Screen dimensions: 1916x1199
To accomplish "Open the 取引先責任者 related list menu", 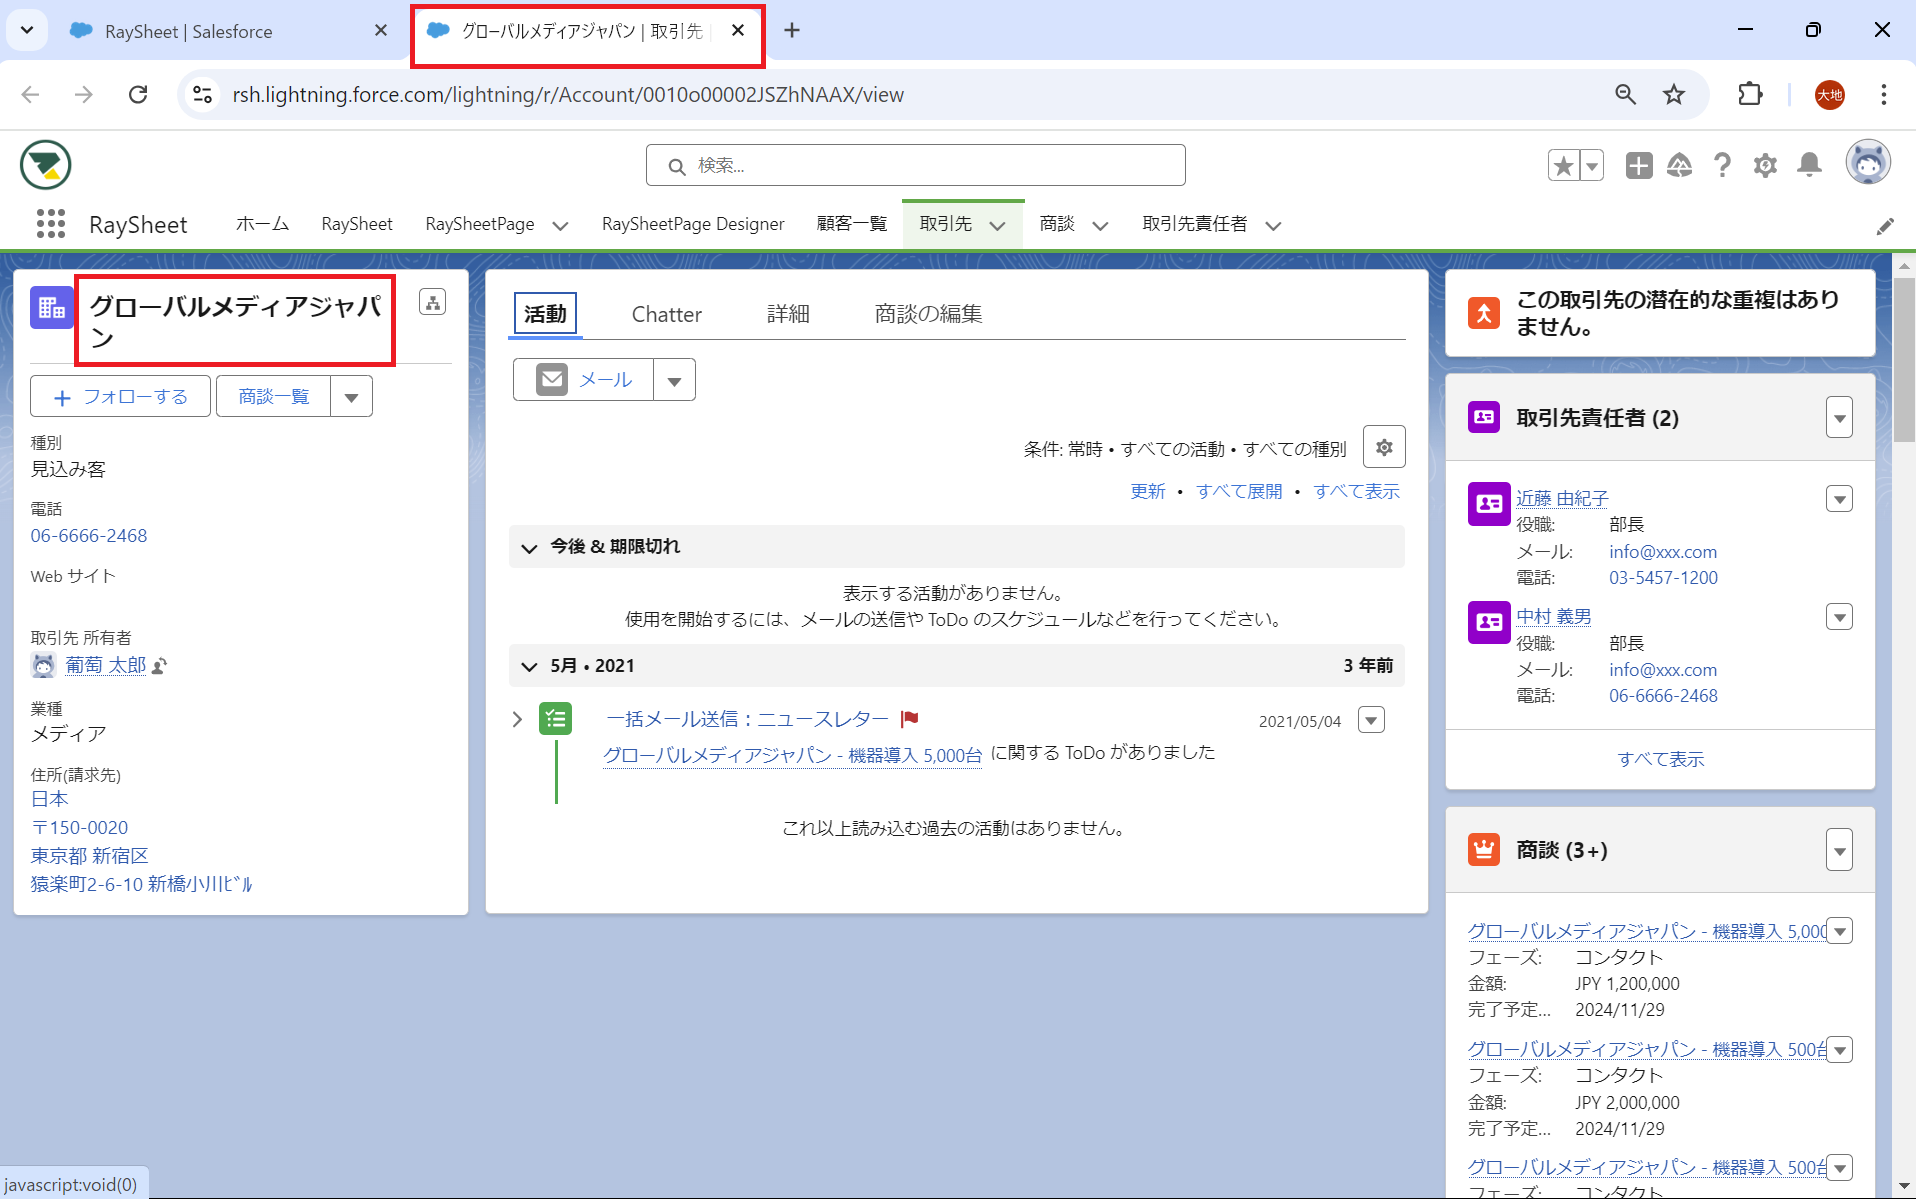I will click(x=1839, y=418).
